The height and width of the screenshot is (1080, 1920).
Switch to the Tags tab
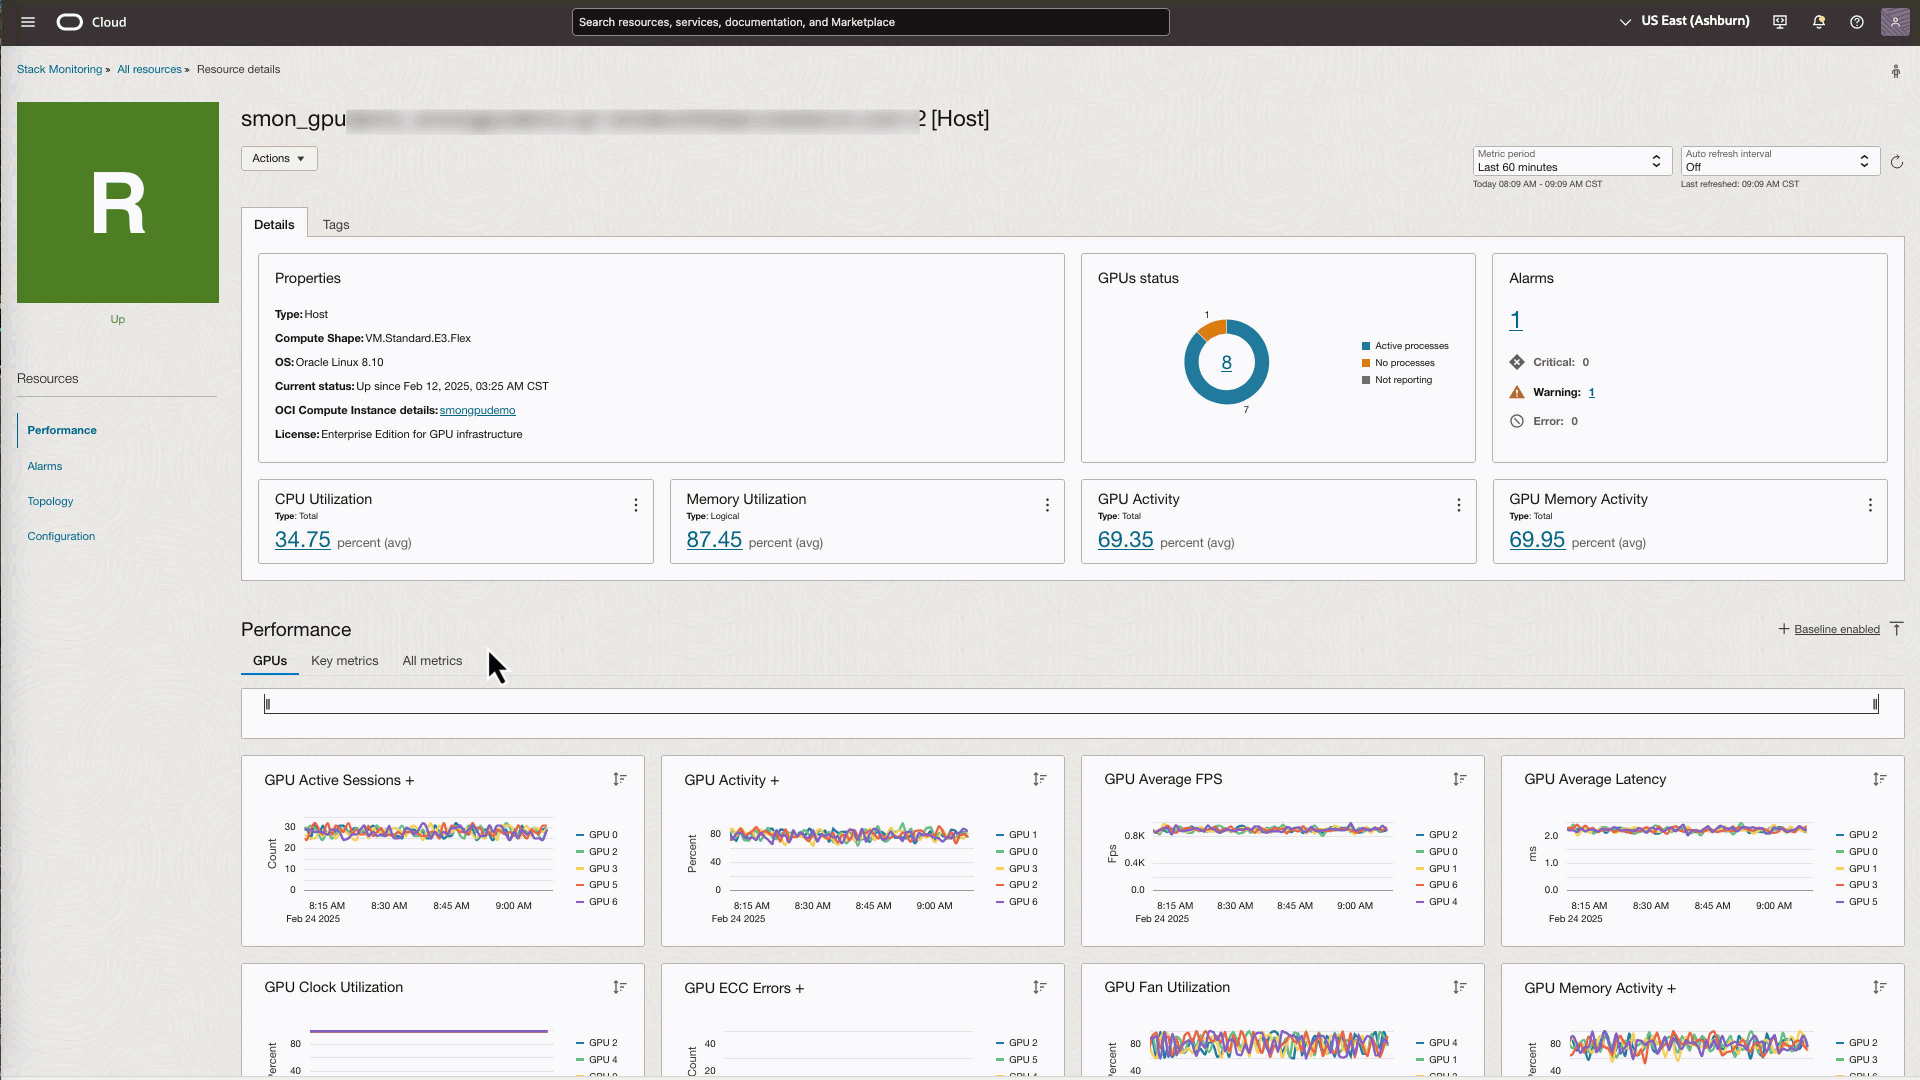coord(335,224)
